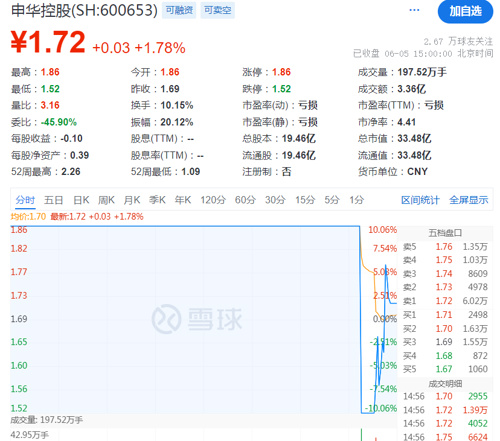Screen dimensions: 500x441
Task: Click the 买4 row at 1.68
Action: point(445,356)
